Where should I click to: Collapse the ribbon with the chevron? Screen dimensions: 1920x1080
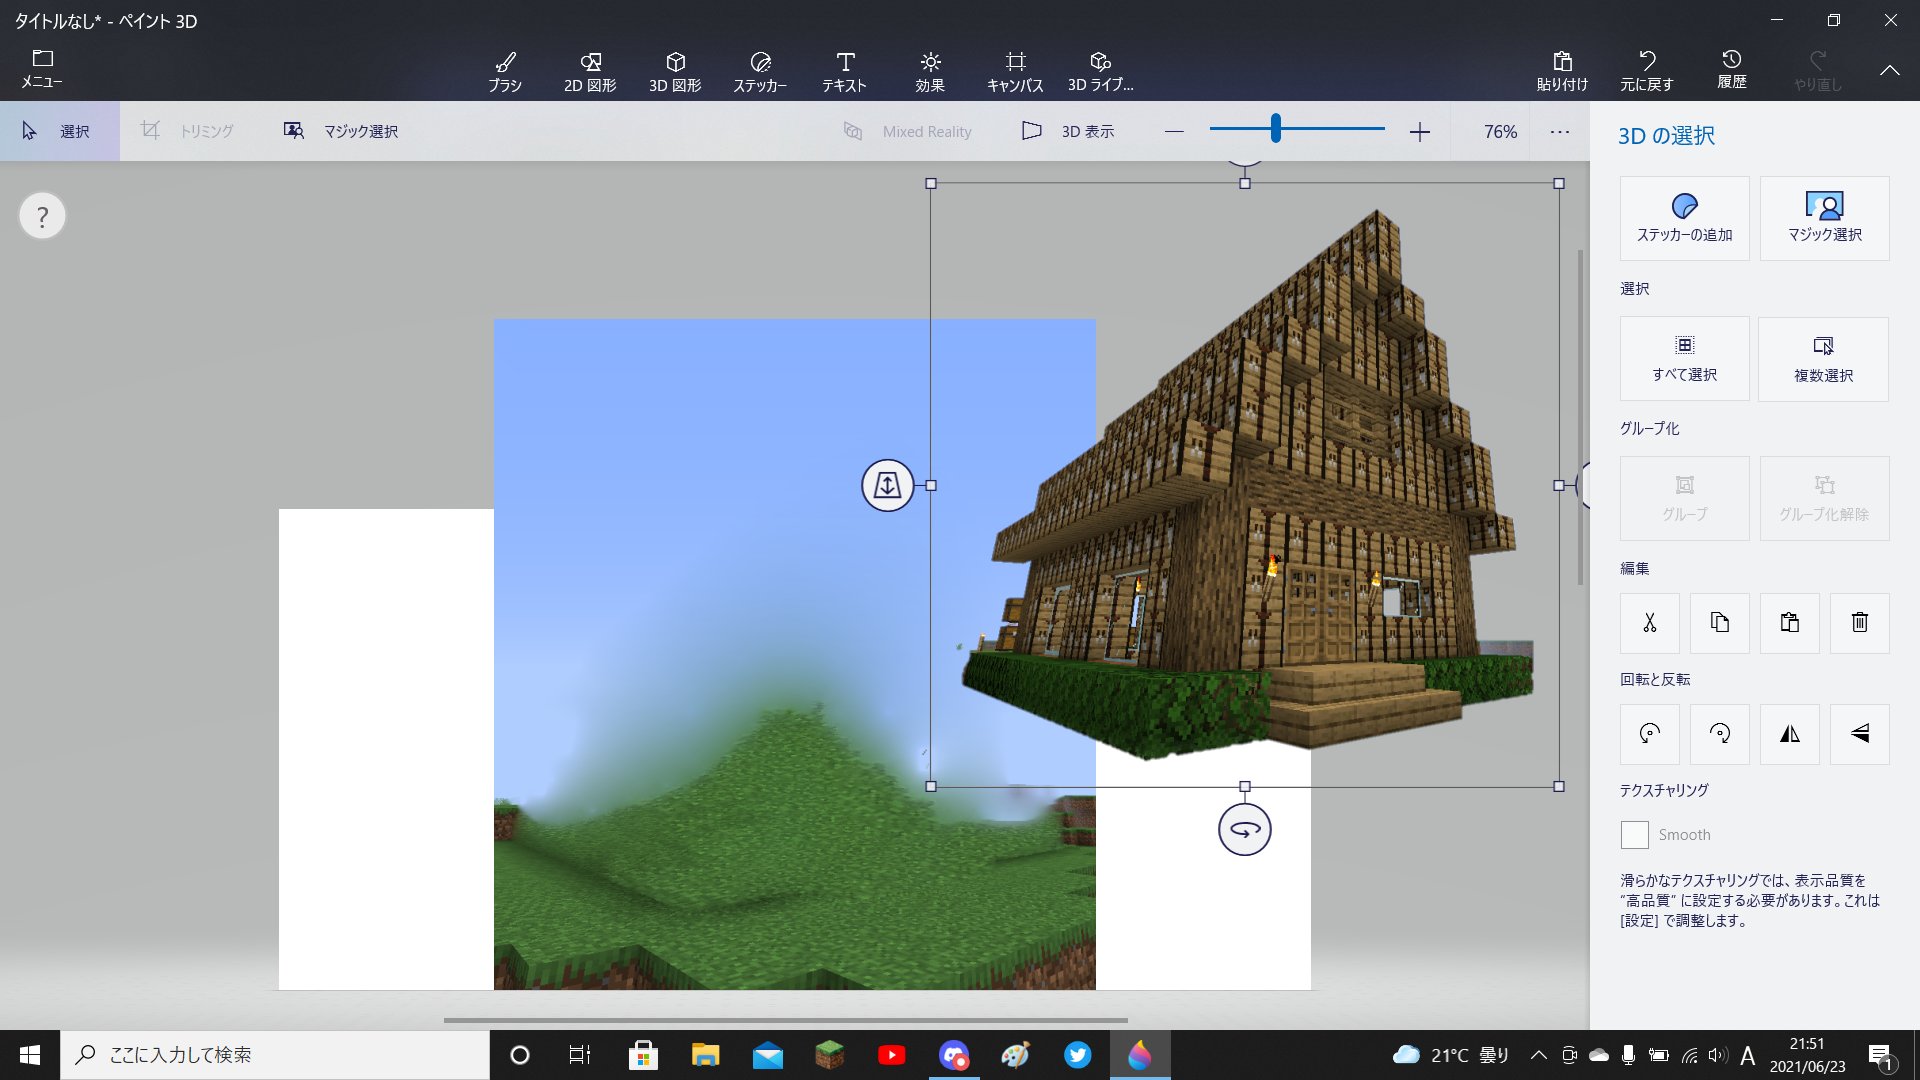tap(1889, 70)
